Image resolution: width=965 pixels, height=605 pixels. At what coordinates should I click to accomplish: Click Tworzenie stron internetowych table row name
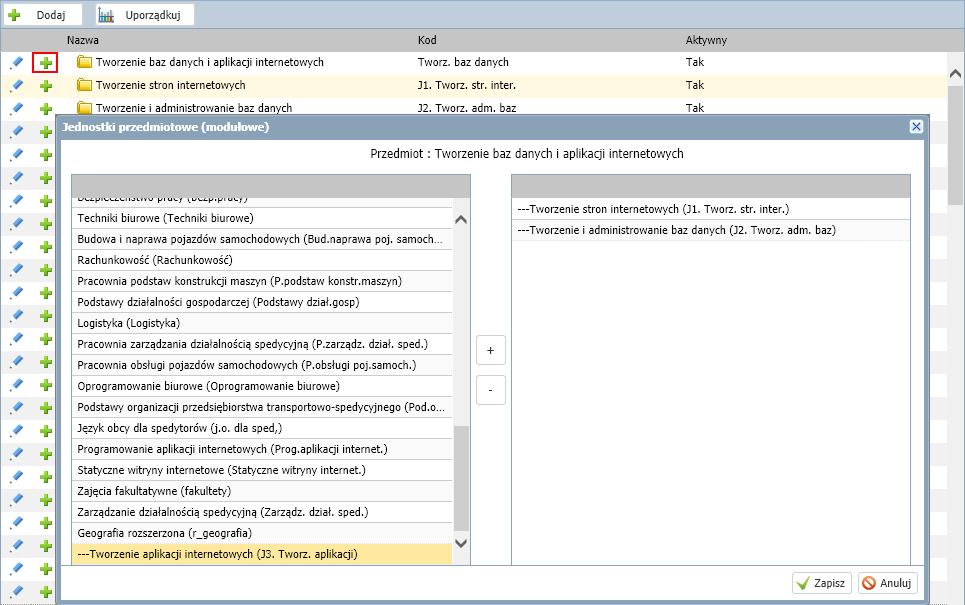[170, 85]
